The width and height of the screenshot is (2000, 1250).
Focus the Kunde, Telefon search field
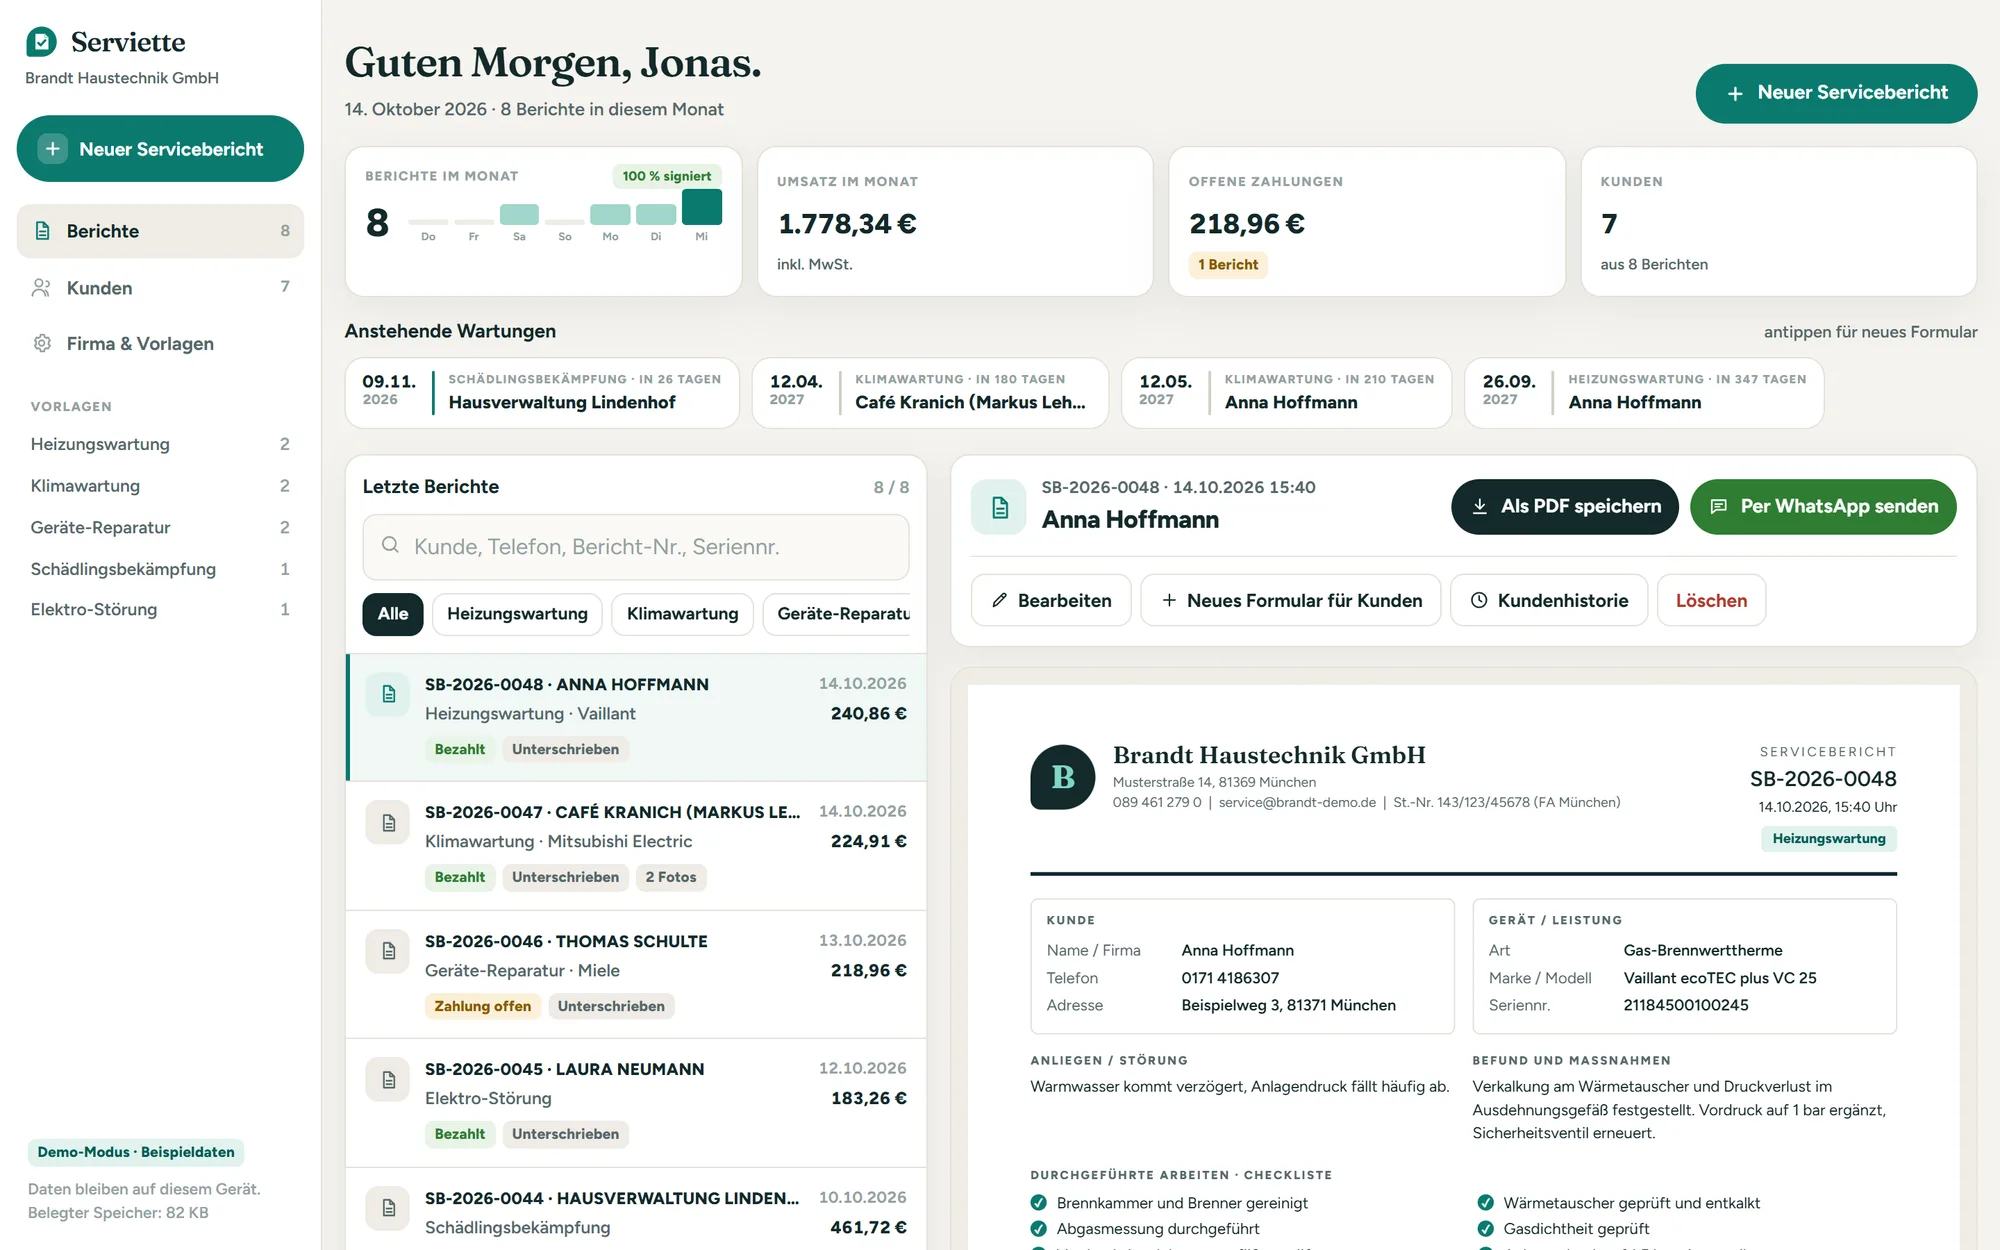coord(636,547)
